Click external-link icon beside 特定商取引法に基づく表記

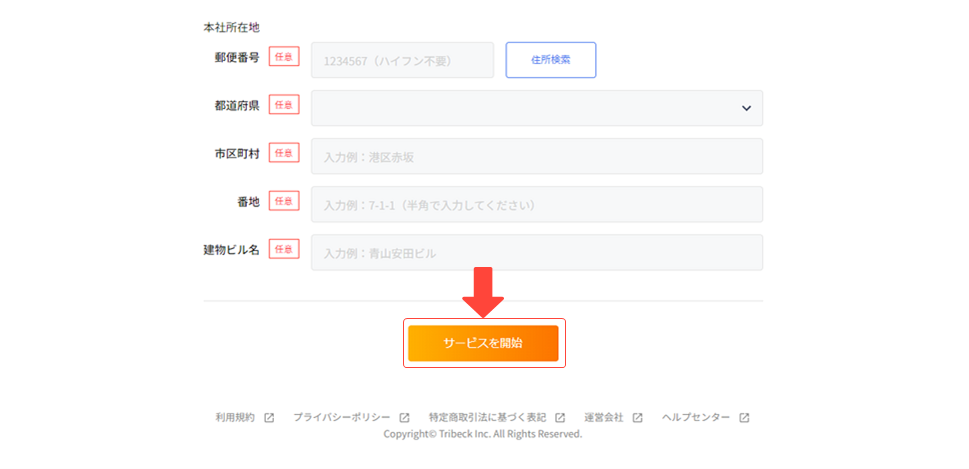(560, 418)
